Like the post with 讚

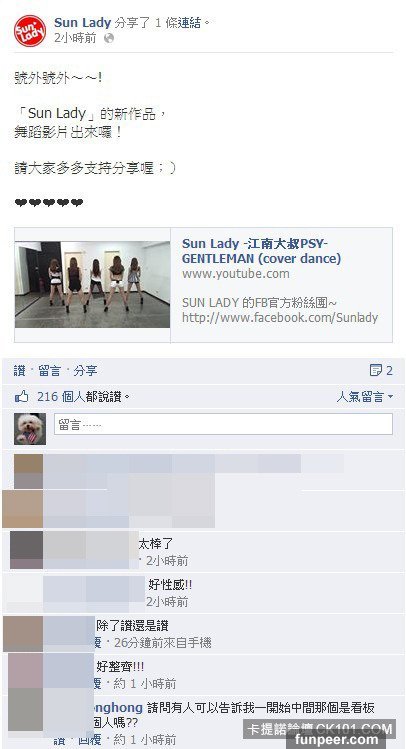pyautogui.click(x=20, y=371)
